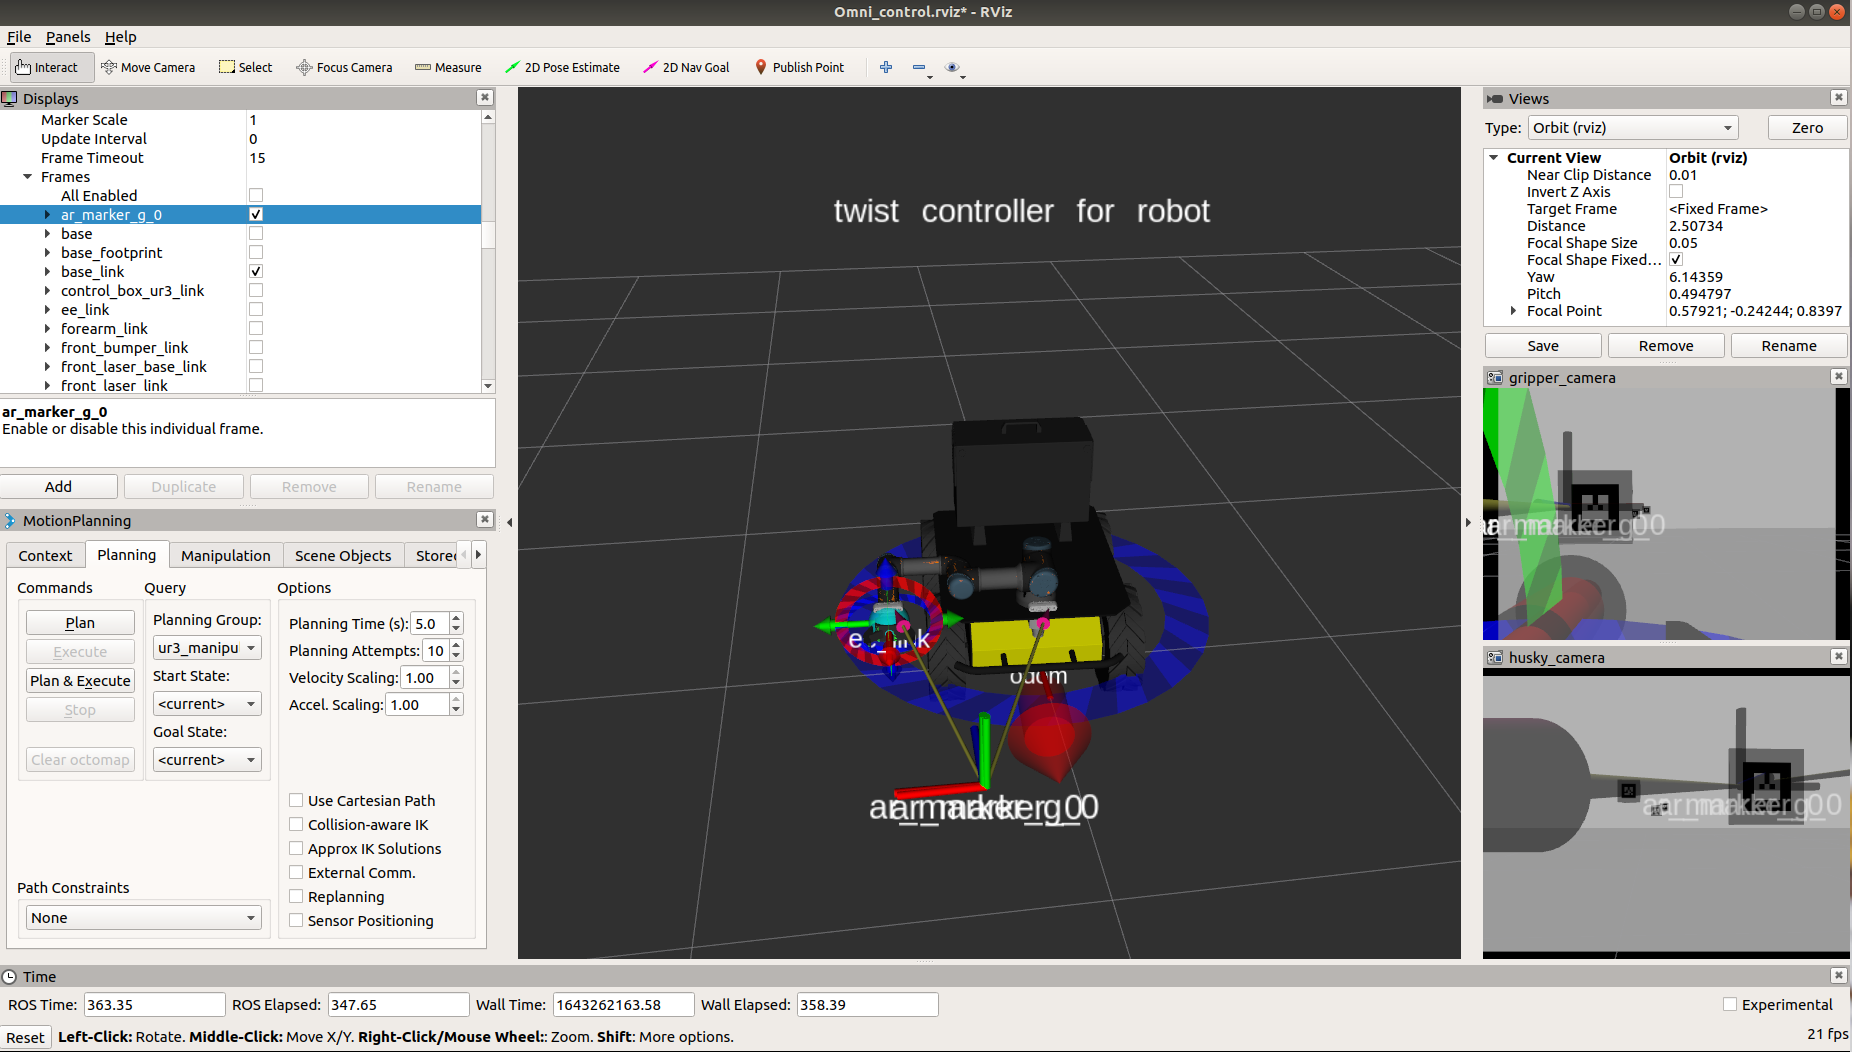
Task: Click the Zero button in Views panel
Action: click(x=1807, y=127)
